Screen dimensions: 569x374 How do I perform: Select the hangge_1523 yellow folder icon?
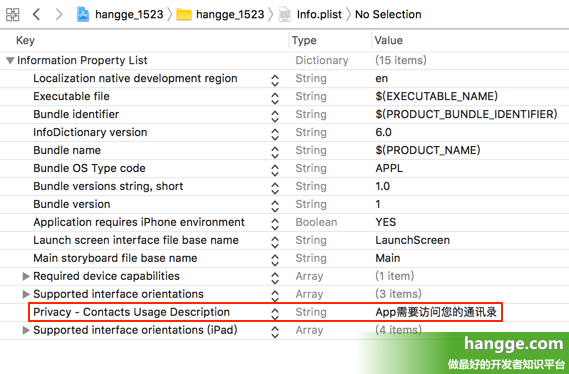pyautogui.click(x=184, y=15)
